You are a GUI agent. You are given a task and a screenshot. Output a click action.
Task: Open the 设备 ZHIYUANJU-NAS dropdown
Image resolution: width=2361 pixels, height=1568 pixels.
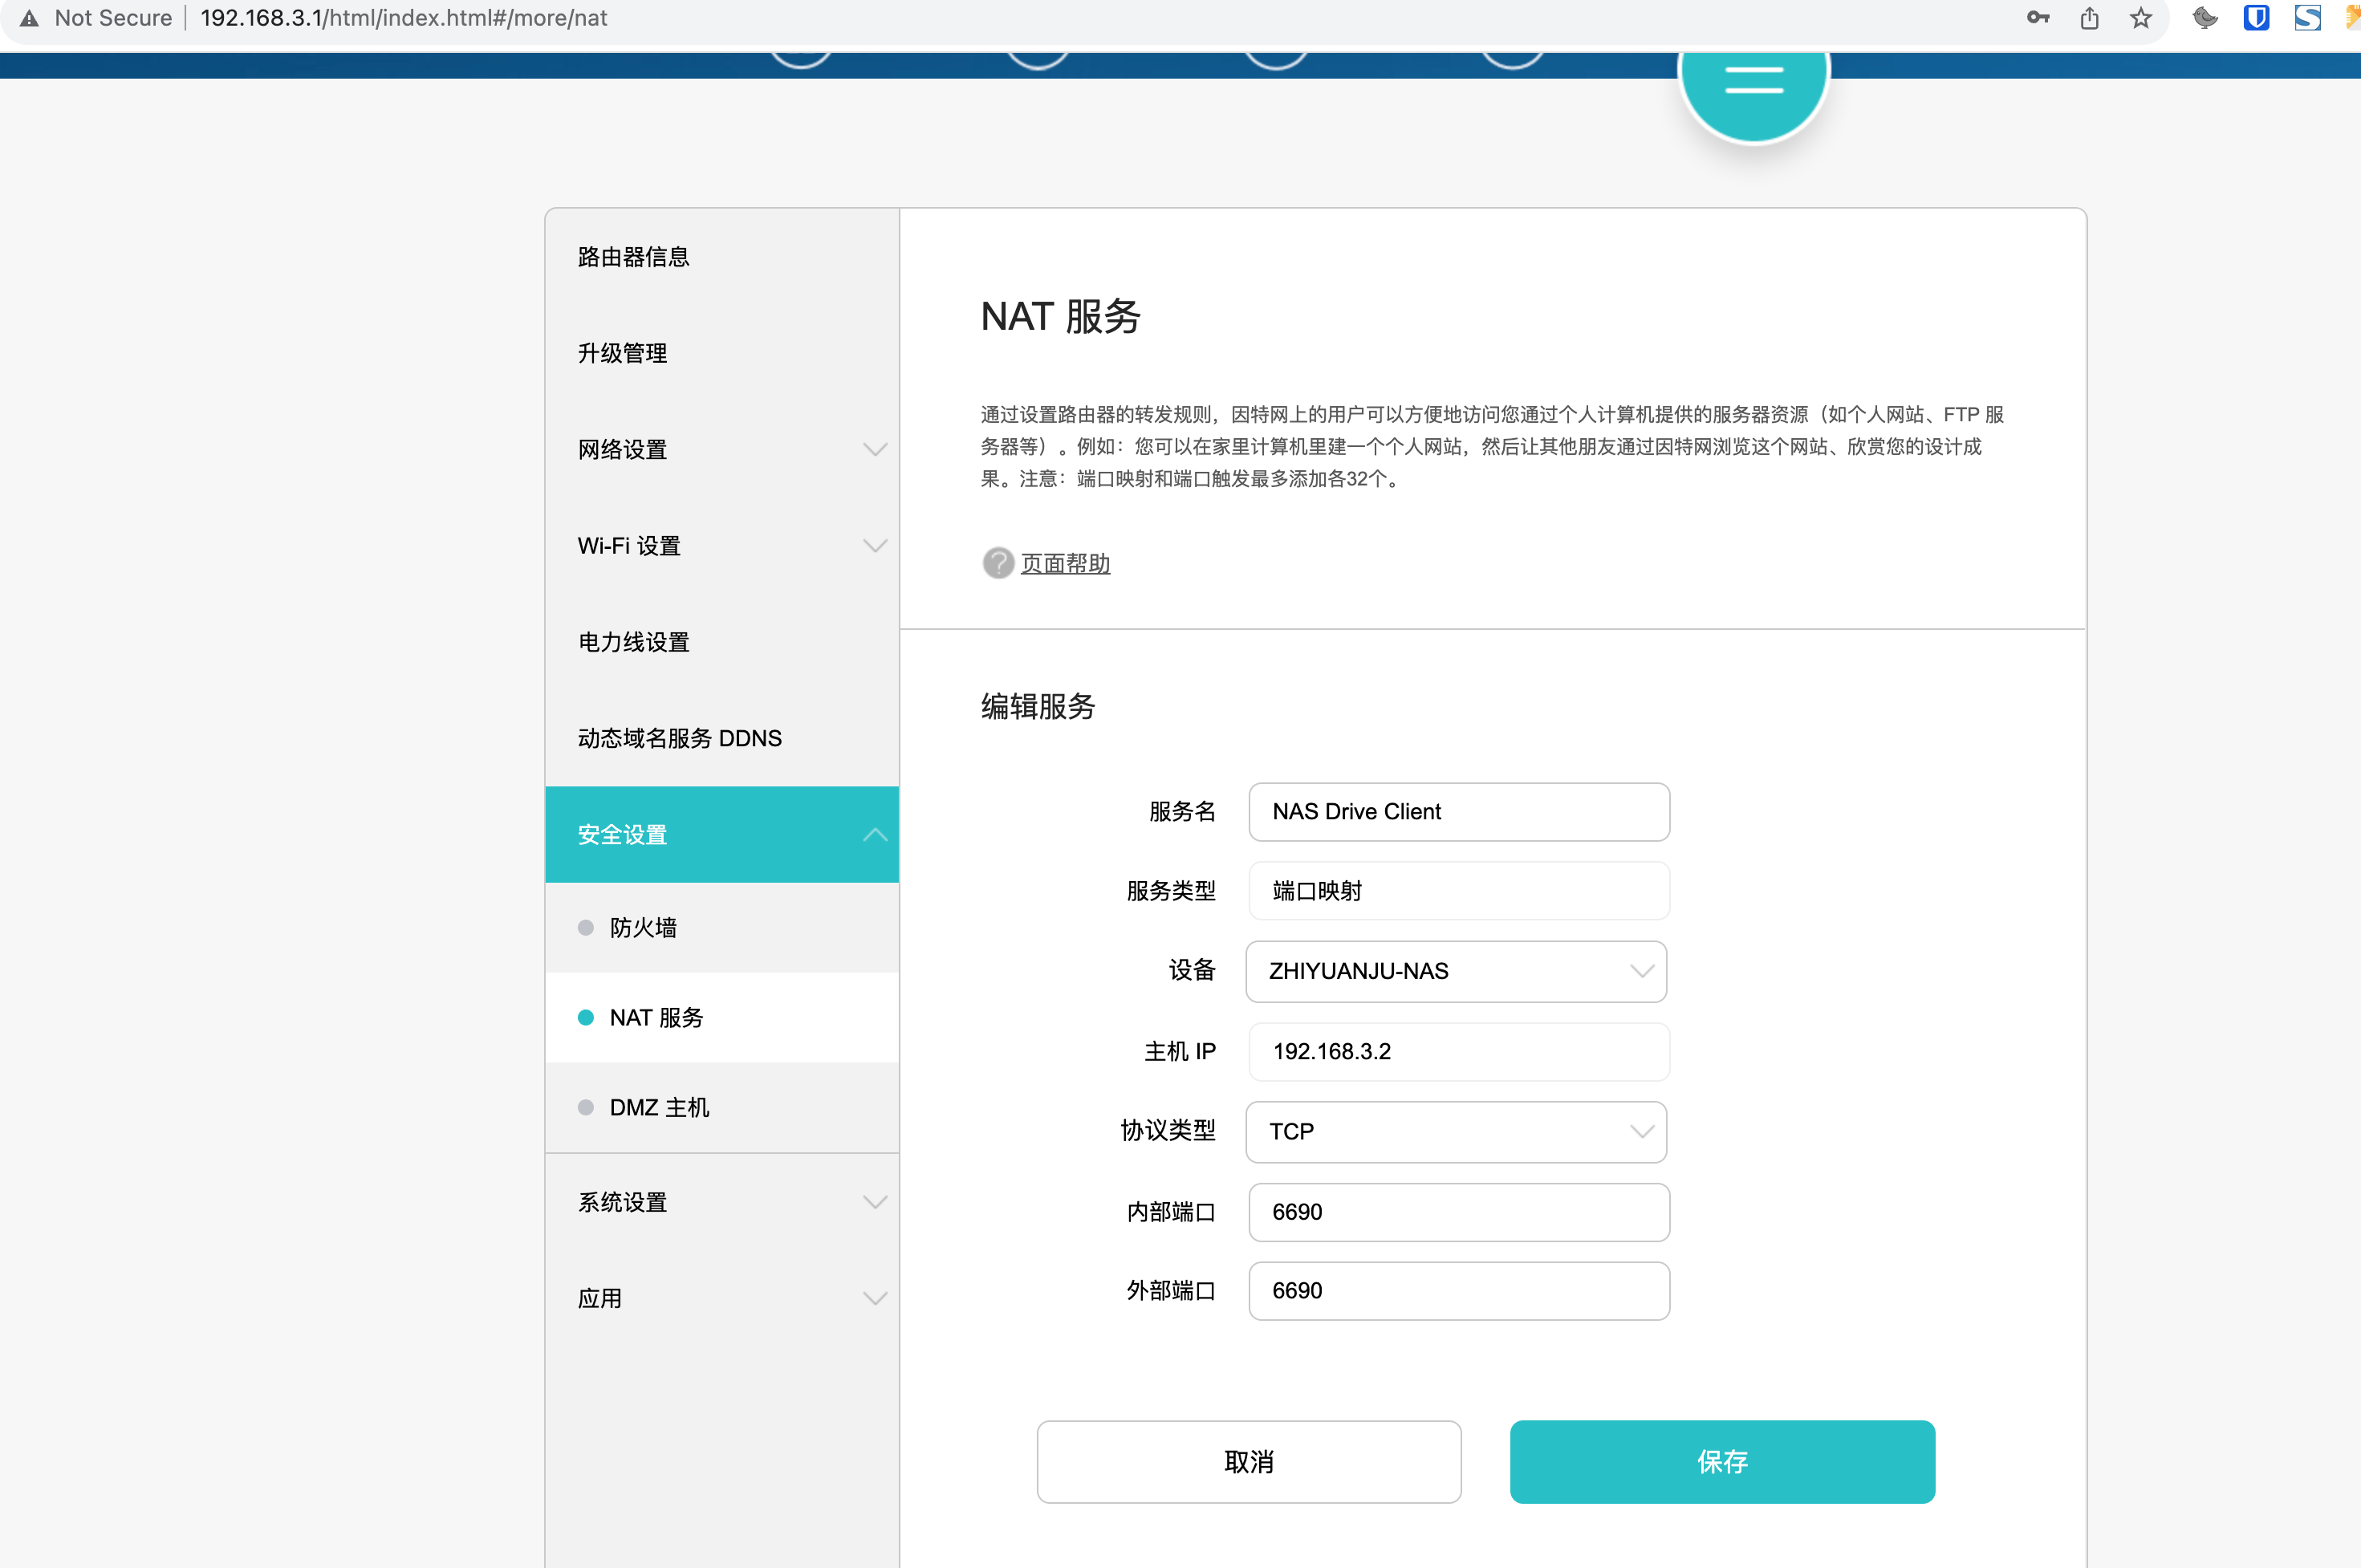pyautogui.click(x=1455, y=971)
